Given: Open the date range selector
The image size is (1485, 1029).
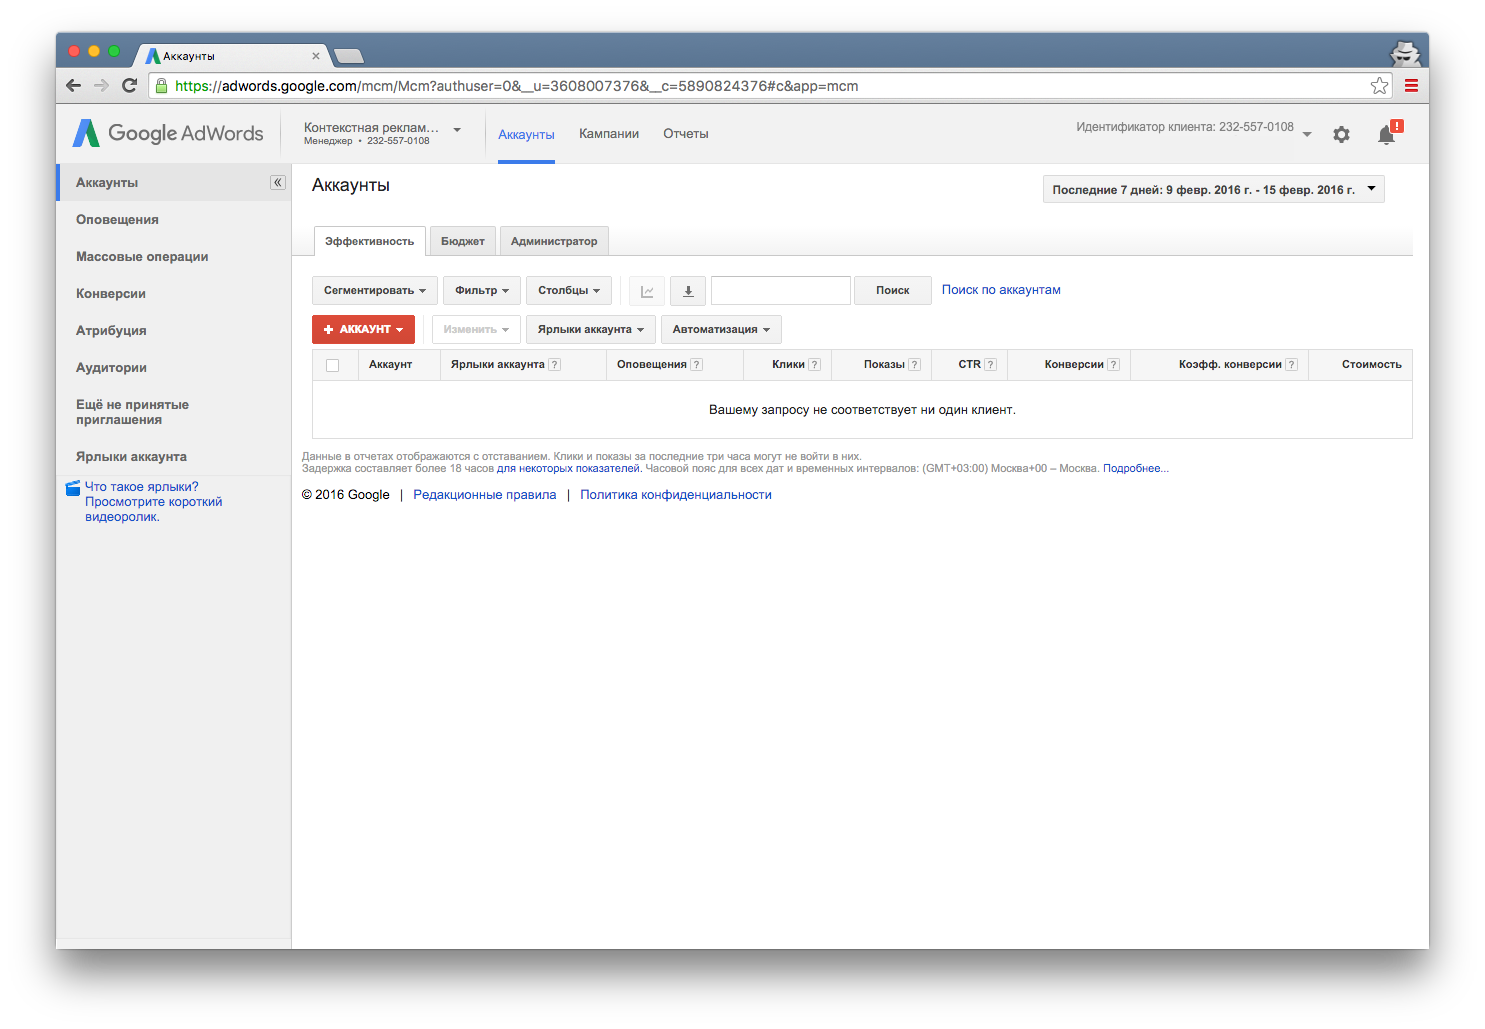Looking at the screenshot, I should coord(1213,190).
